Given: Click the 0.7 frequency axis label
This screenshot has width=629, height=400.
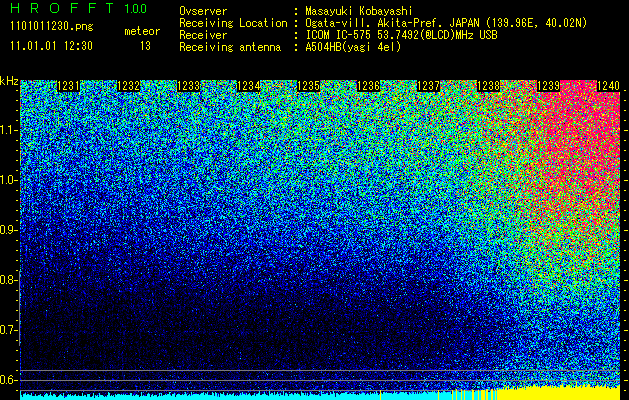Looking at the screenshot, I should coord(7,330).
